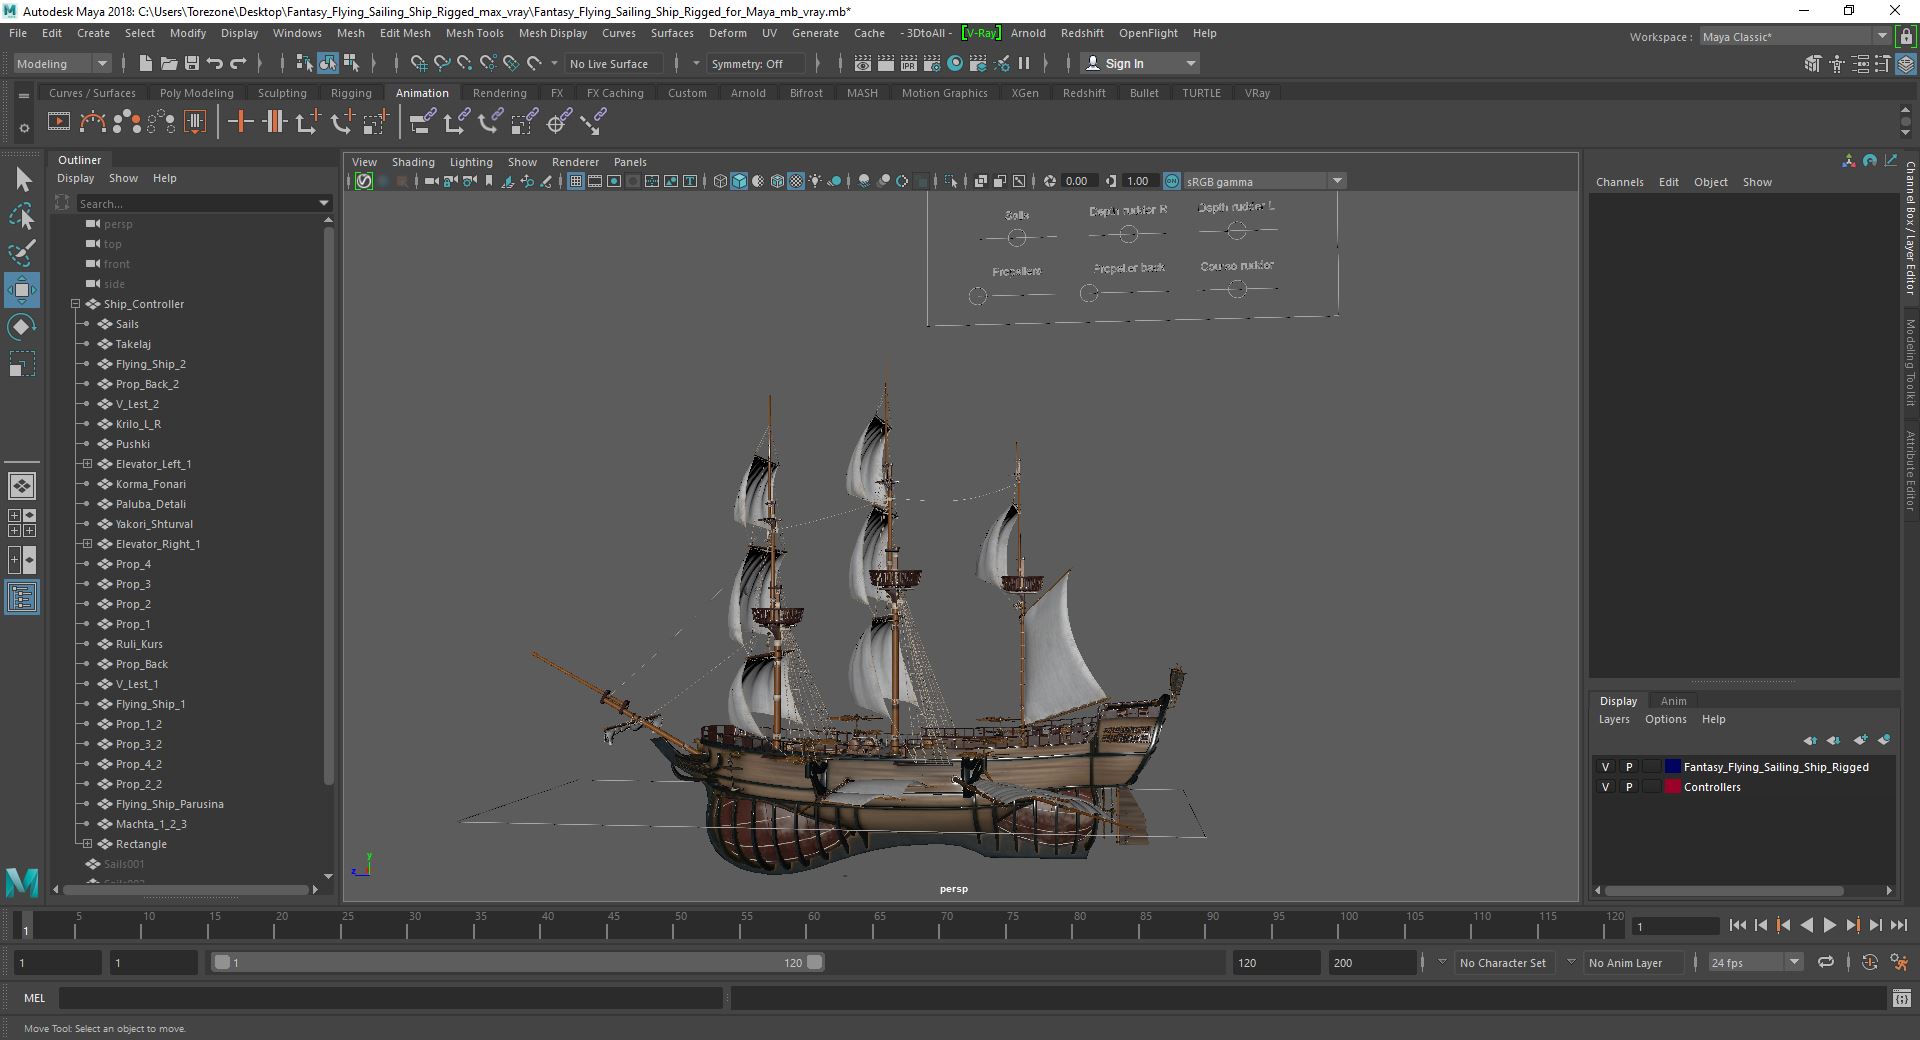Activate the Paint selection tool
This screenshot has height=1040, width=1920.
pos(22,253)
